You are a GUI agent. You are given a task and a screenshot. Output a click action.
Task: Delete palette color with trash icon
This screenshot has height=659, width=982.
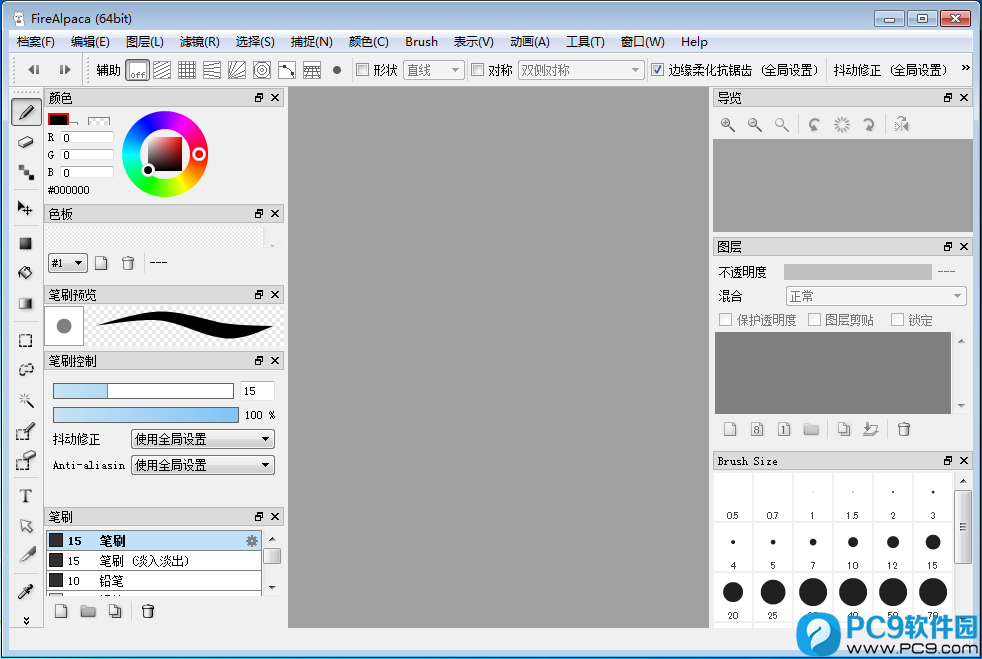(128, 263)
